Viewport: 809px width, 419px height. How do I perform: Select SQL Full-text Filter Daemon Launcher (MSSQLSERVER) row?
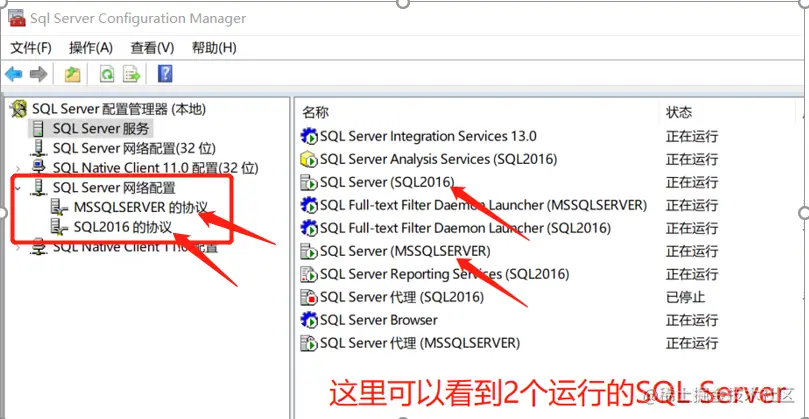click(483, 205)
